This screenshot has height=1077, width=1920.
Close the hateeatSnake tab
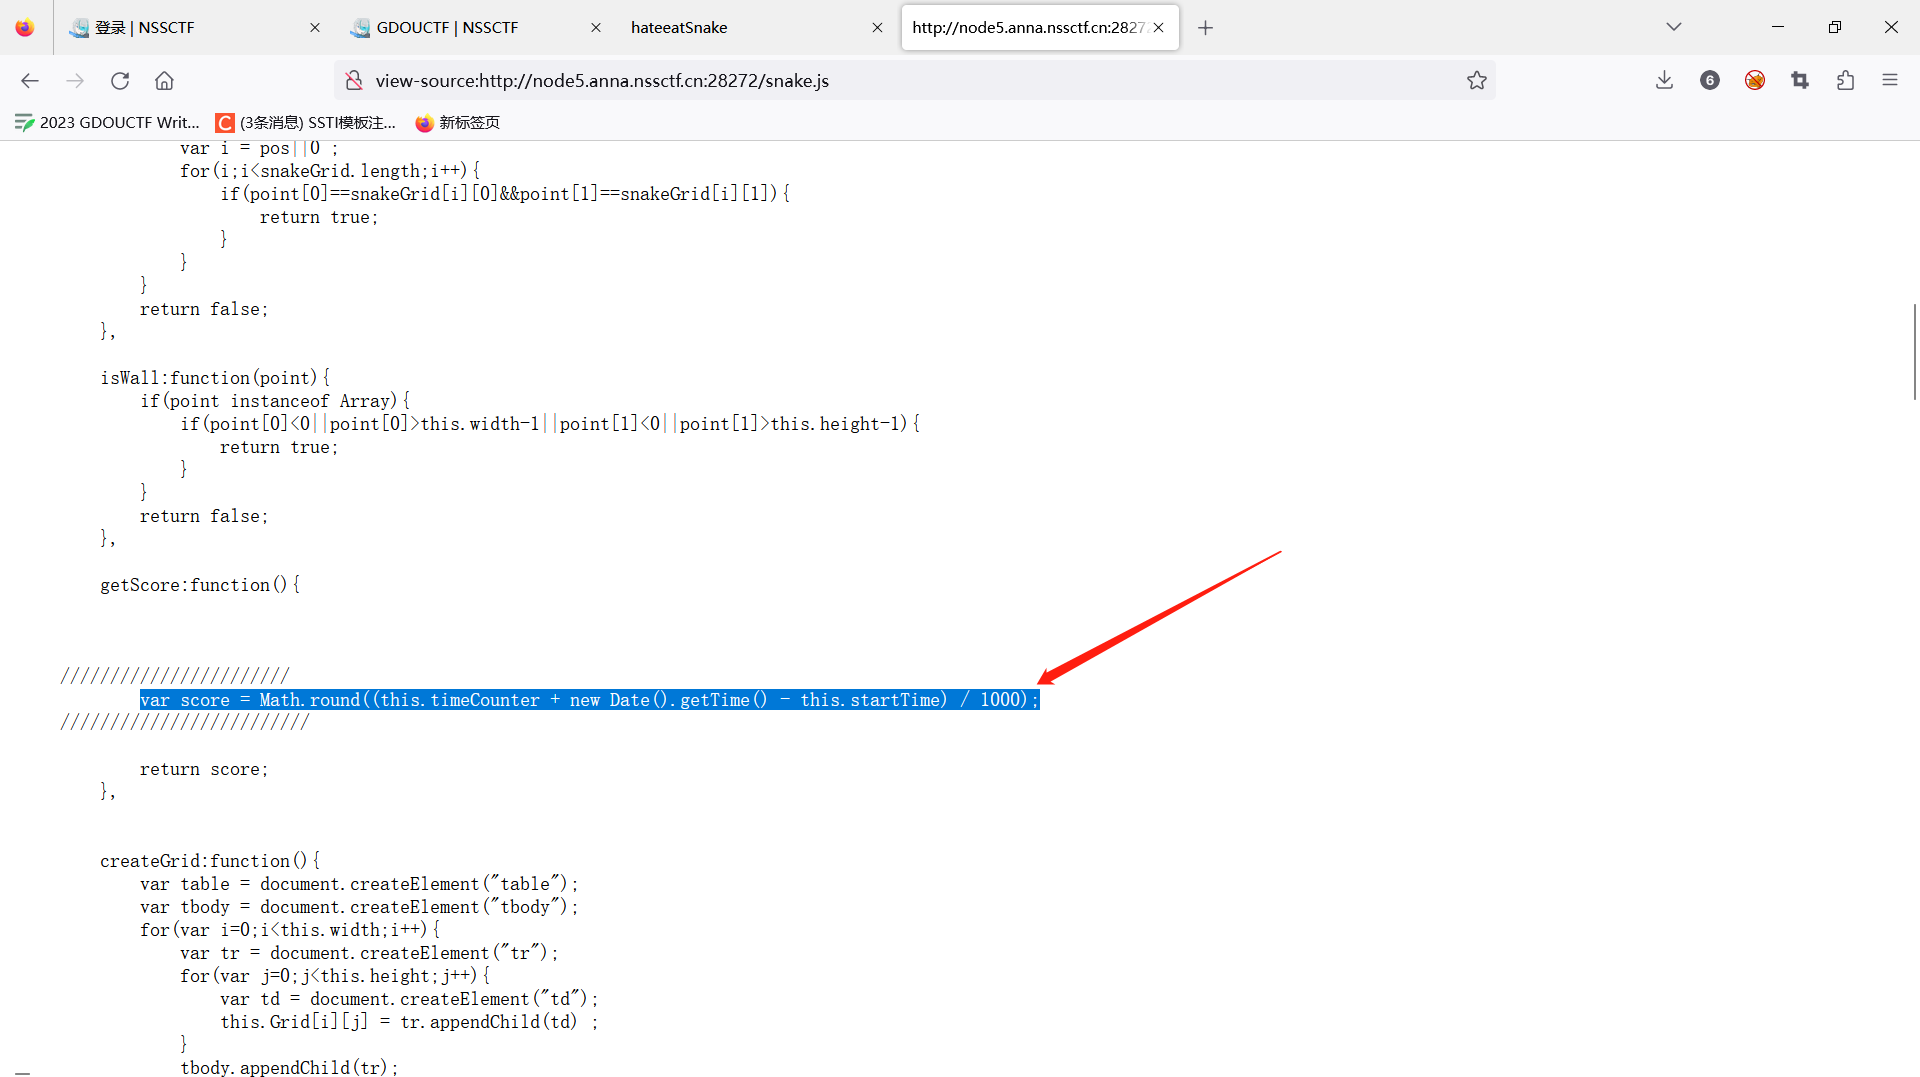877,28
